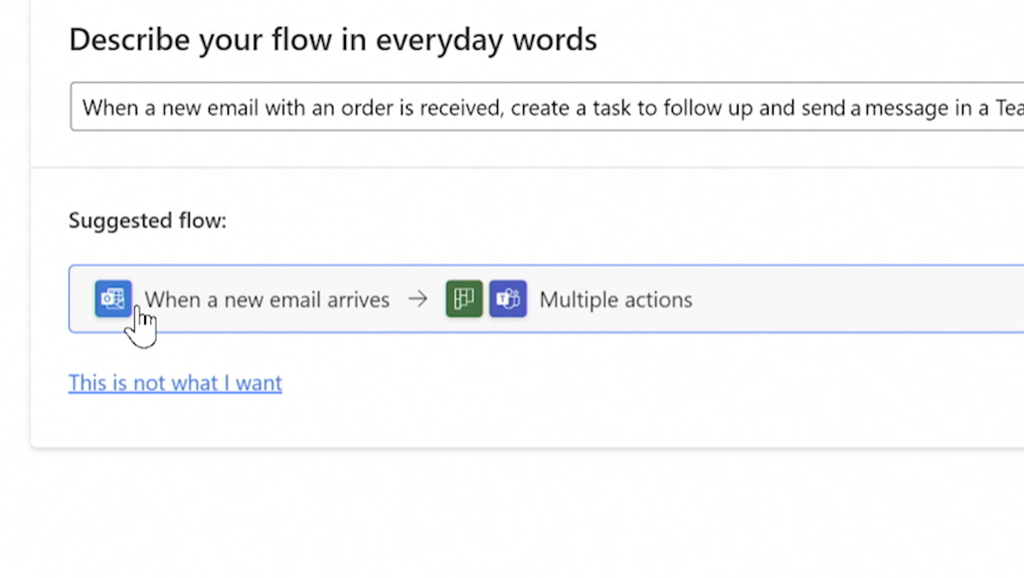Select the 'Multiple actions' label
This screenshot has width=1024, height=578.
[x=615, y=300]
